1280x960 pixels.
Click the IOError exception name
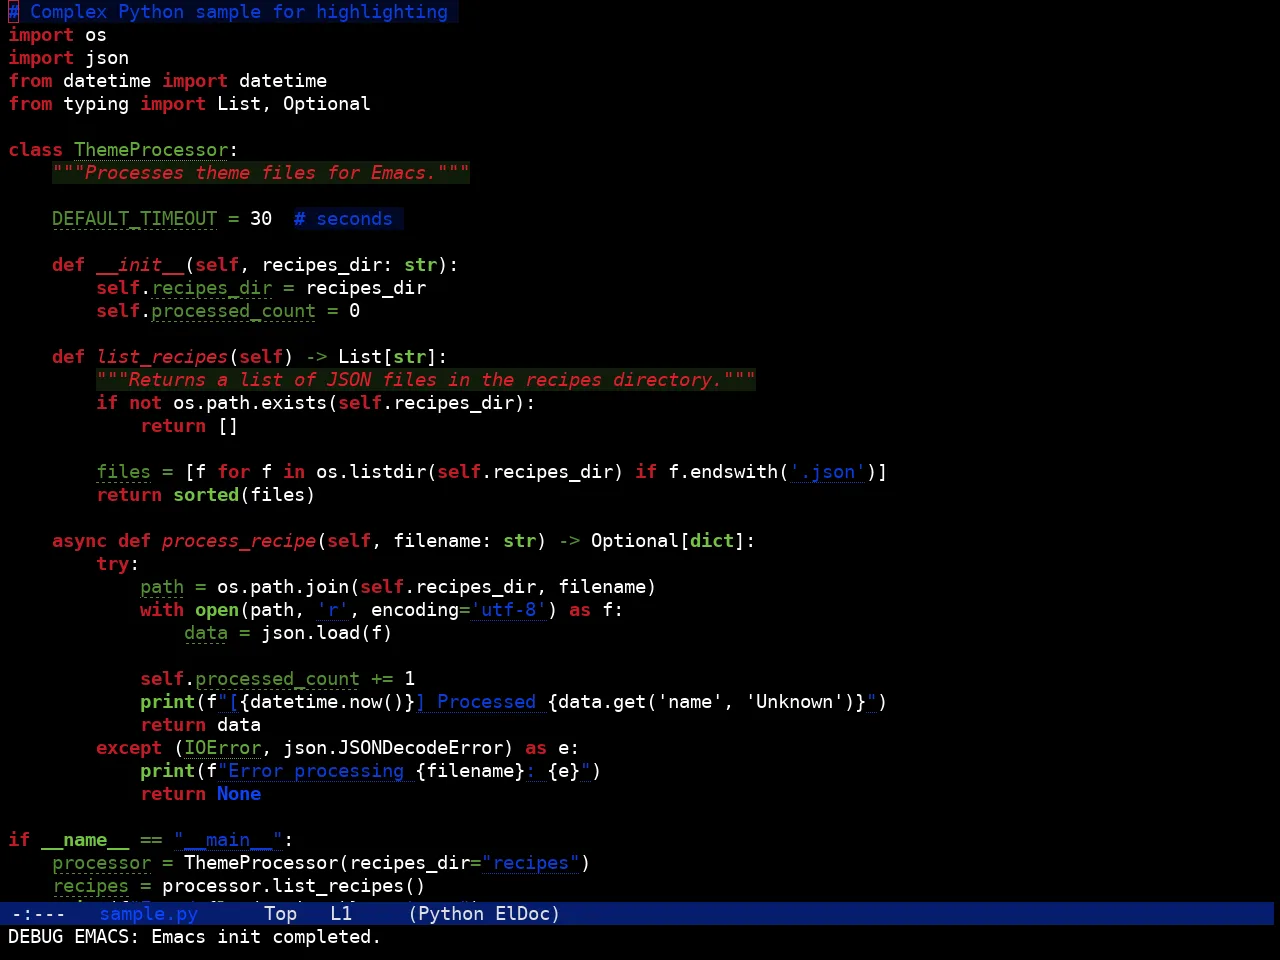[x=222, y=748]
